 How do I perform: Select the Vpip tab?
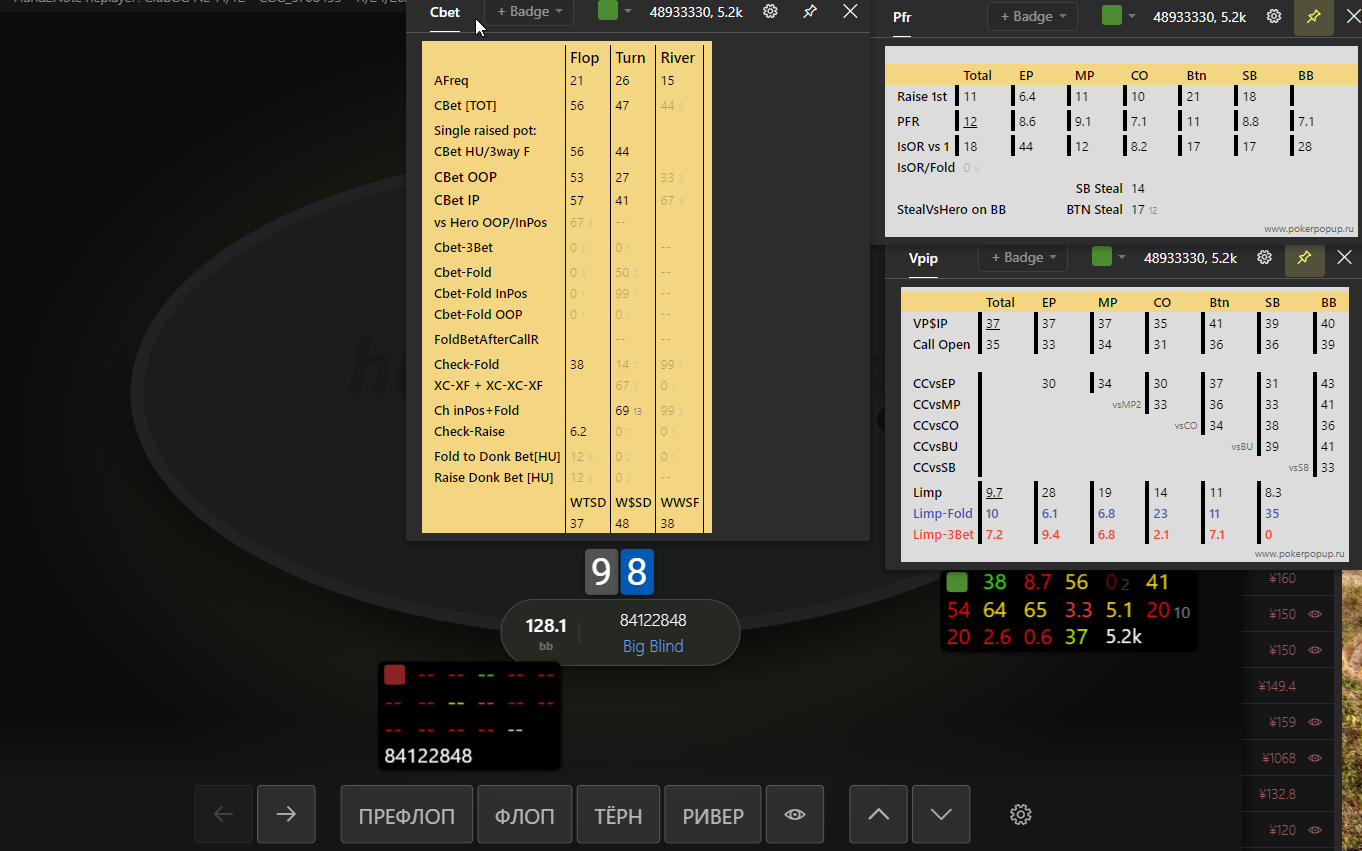[x=923, y=259]
